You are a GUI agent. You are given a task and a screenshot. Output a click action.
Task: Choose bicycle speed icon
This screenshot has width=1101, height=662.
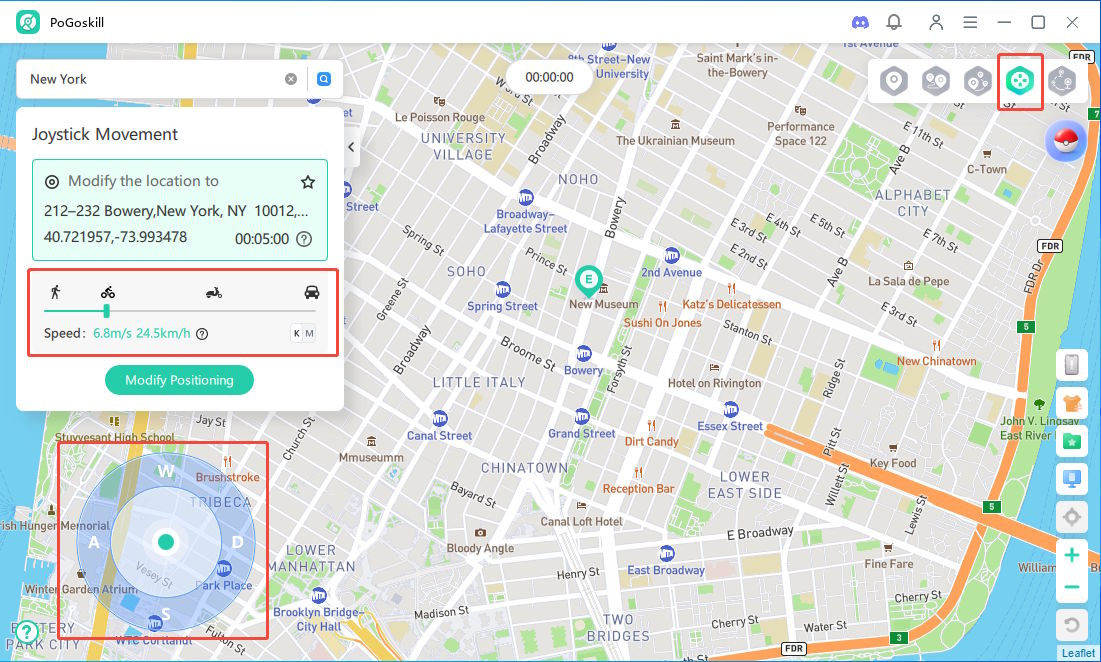click(x=107, y=292)
